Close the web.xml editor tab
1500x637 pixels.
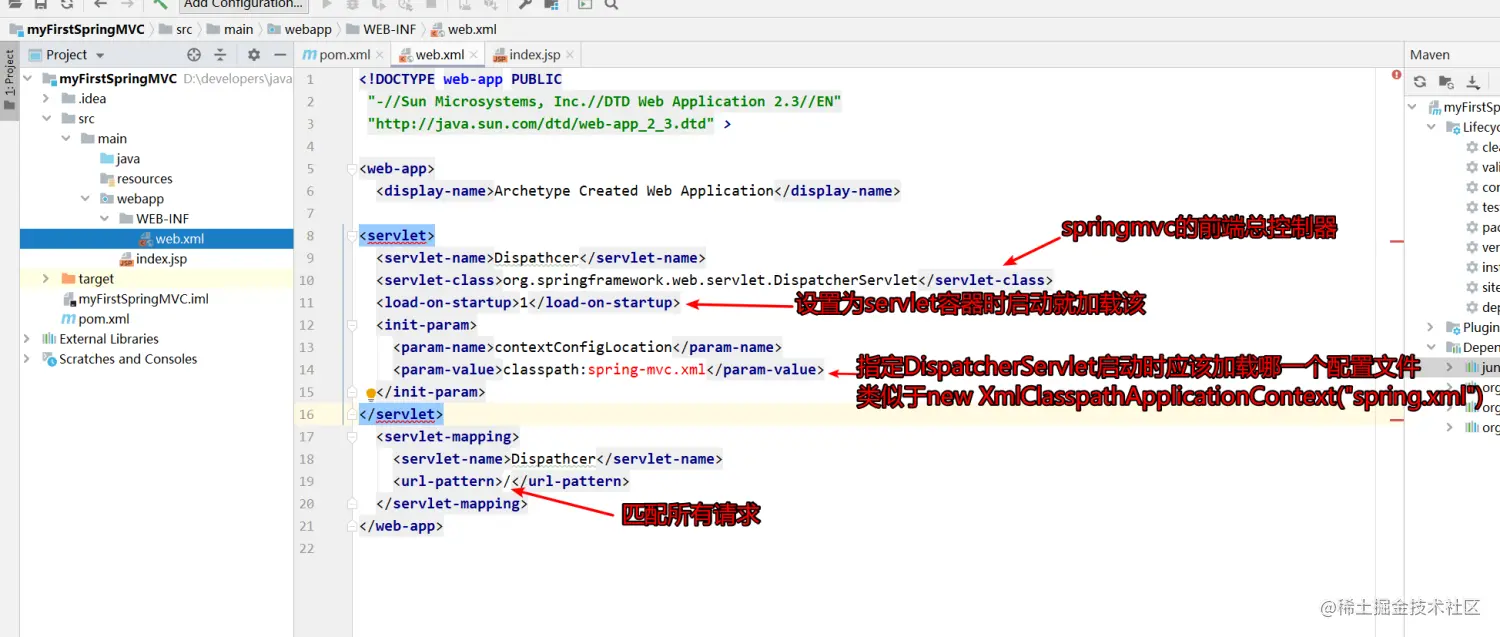point(473,55)
